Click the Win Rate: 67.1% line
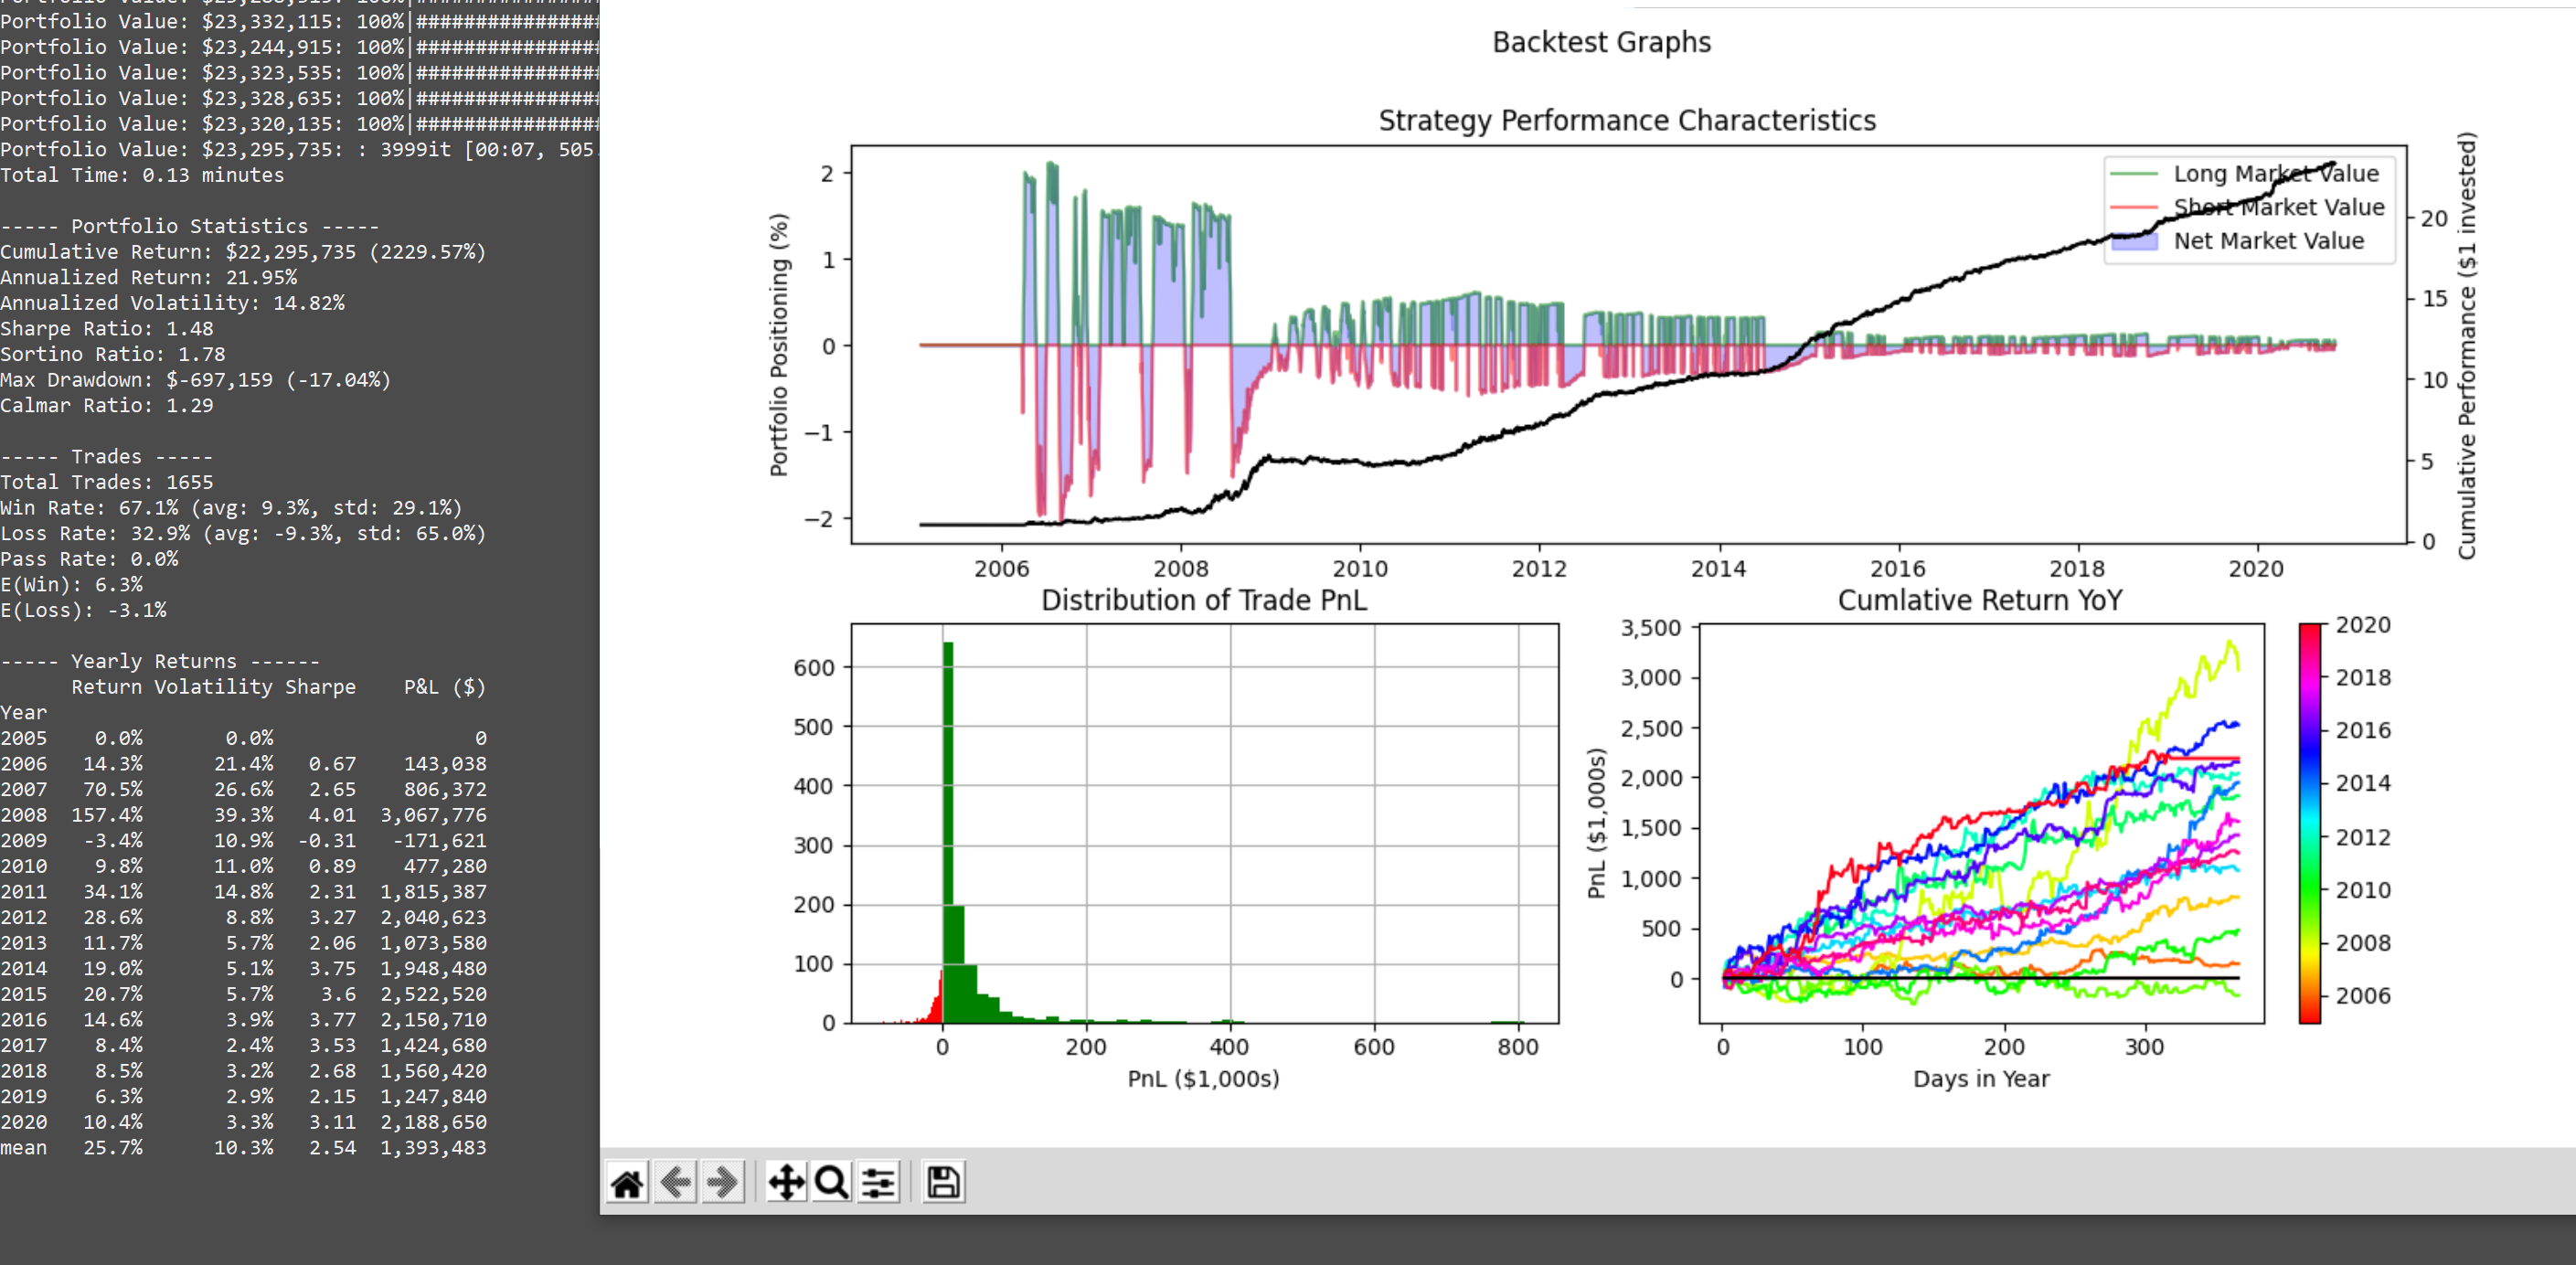The image size is (2576, 1265). point(231,507)
